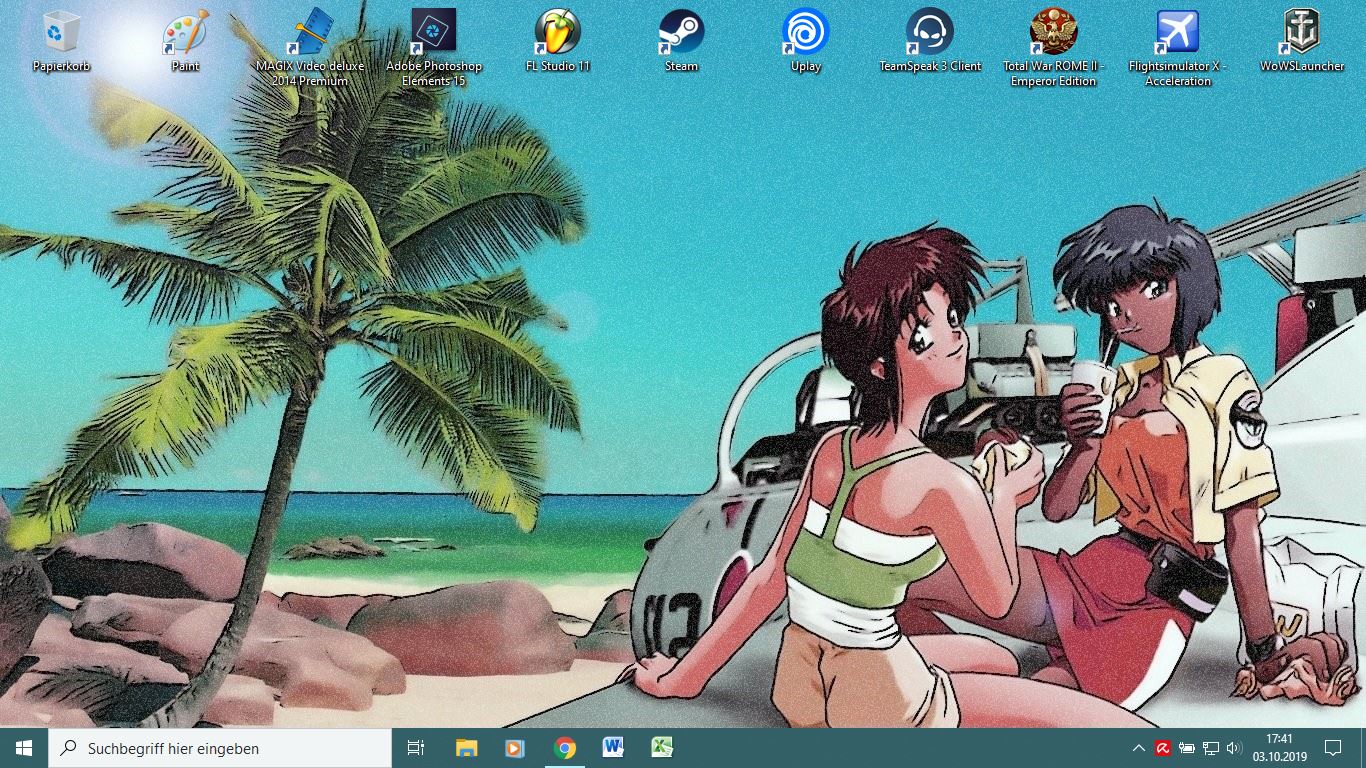Open the Windows Start menu
The image size is (1366, 768).
coord(24,748)
